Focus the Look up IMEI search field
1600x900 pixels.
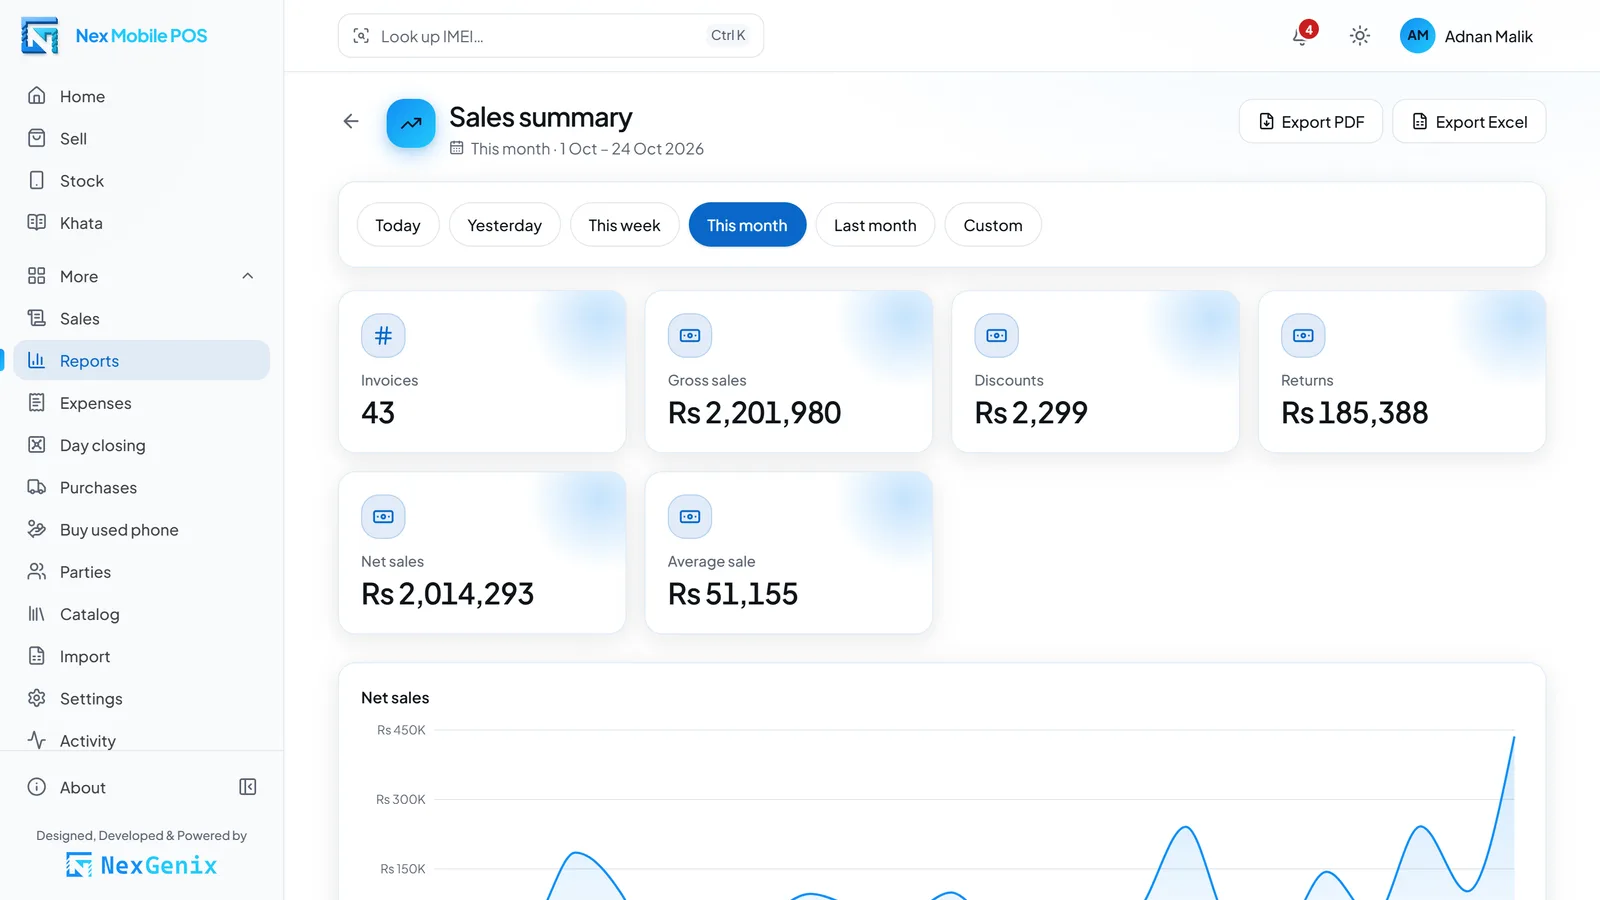click(x=551, y=36)
